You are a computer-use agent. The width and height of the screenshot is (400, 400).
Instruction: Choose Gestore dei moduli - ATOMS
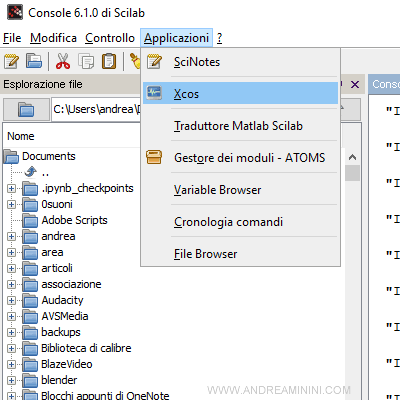point(240,157)
